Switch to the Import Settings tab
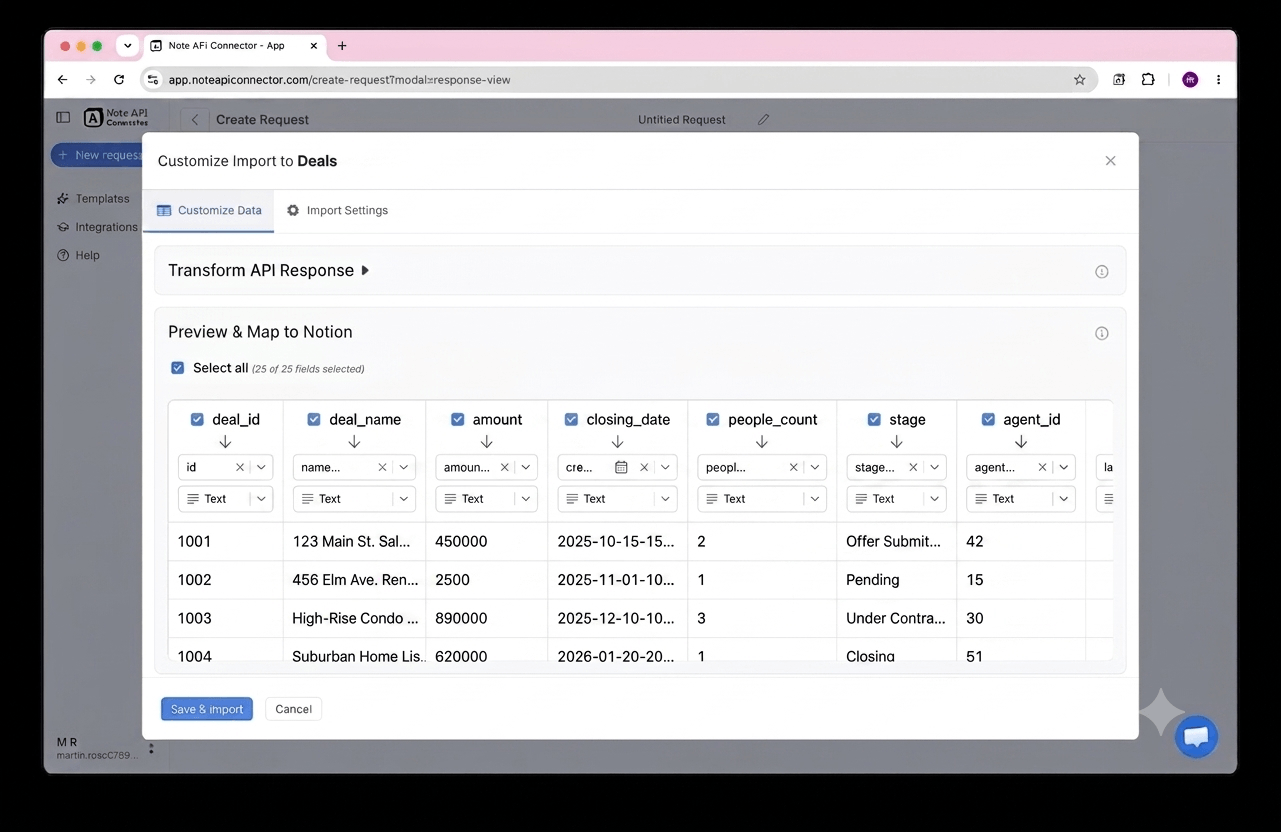Screen dimensions: 1281x832 tap(337, 211)
